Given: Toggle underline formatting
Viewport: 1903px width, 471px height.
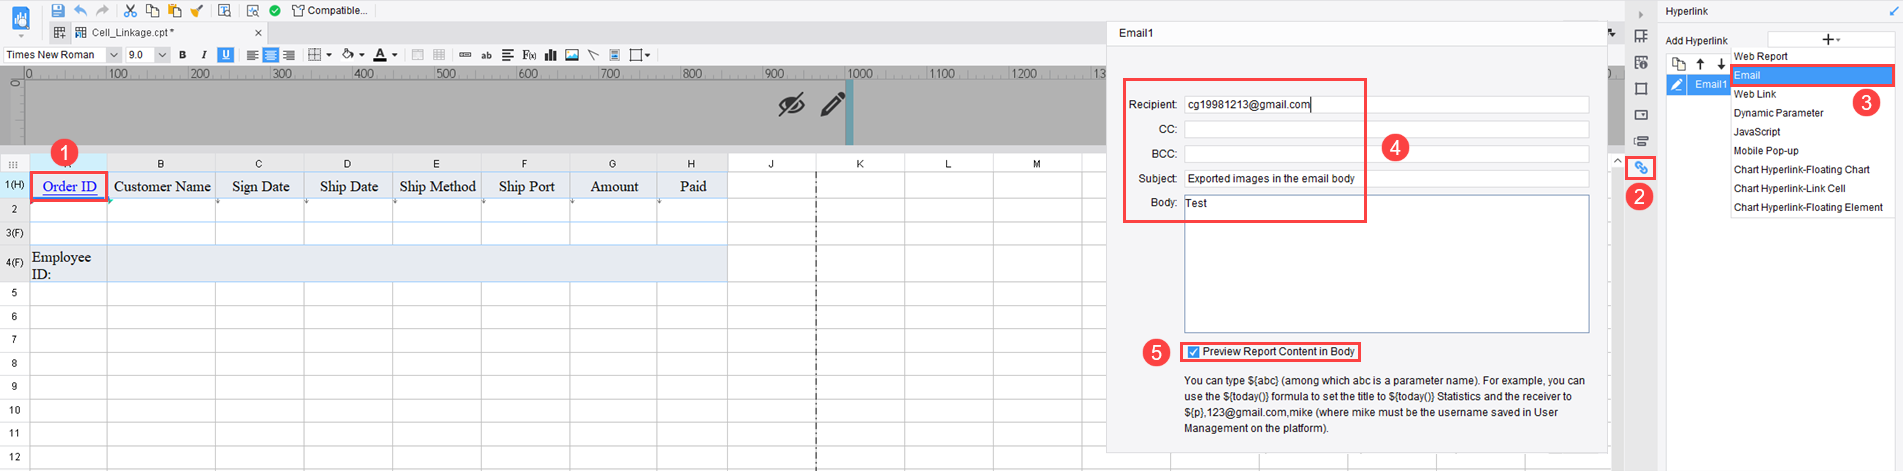Looking at the screenshot, I should click(226, 55).
